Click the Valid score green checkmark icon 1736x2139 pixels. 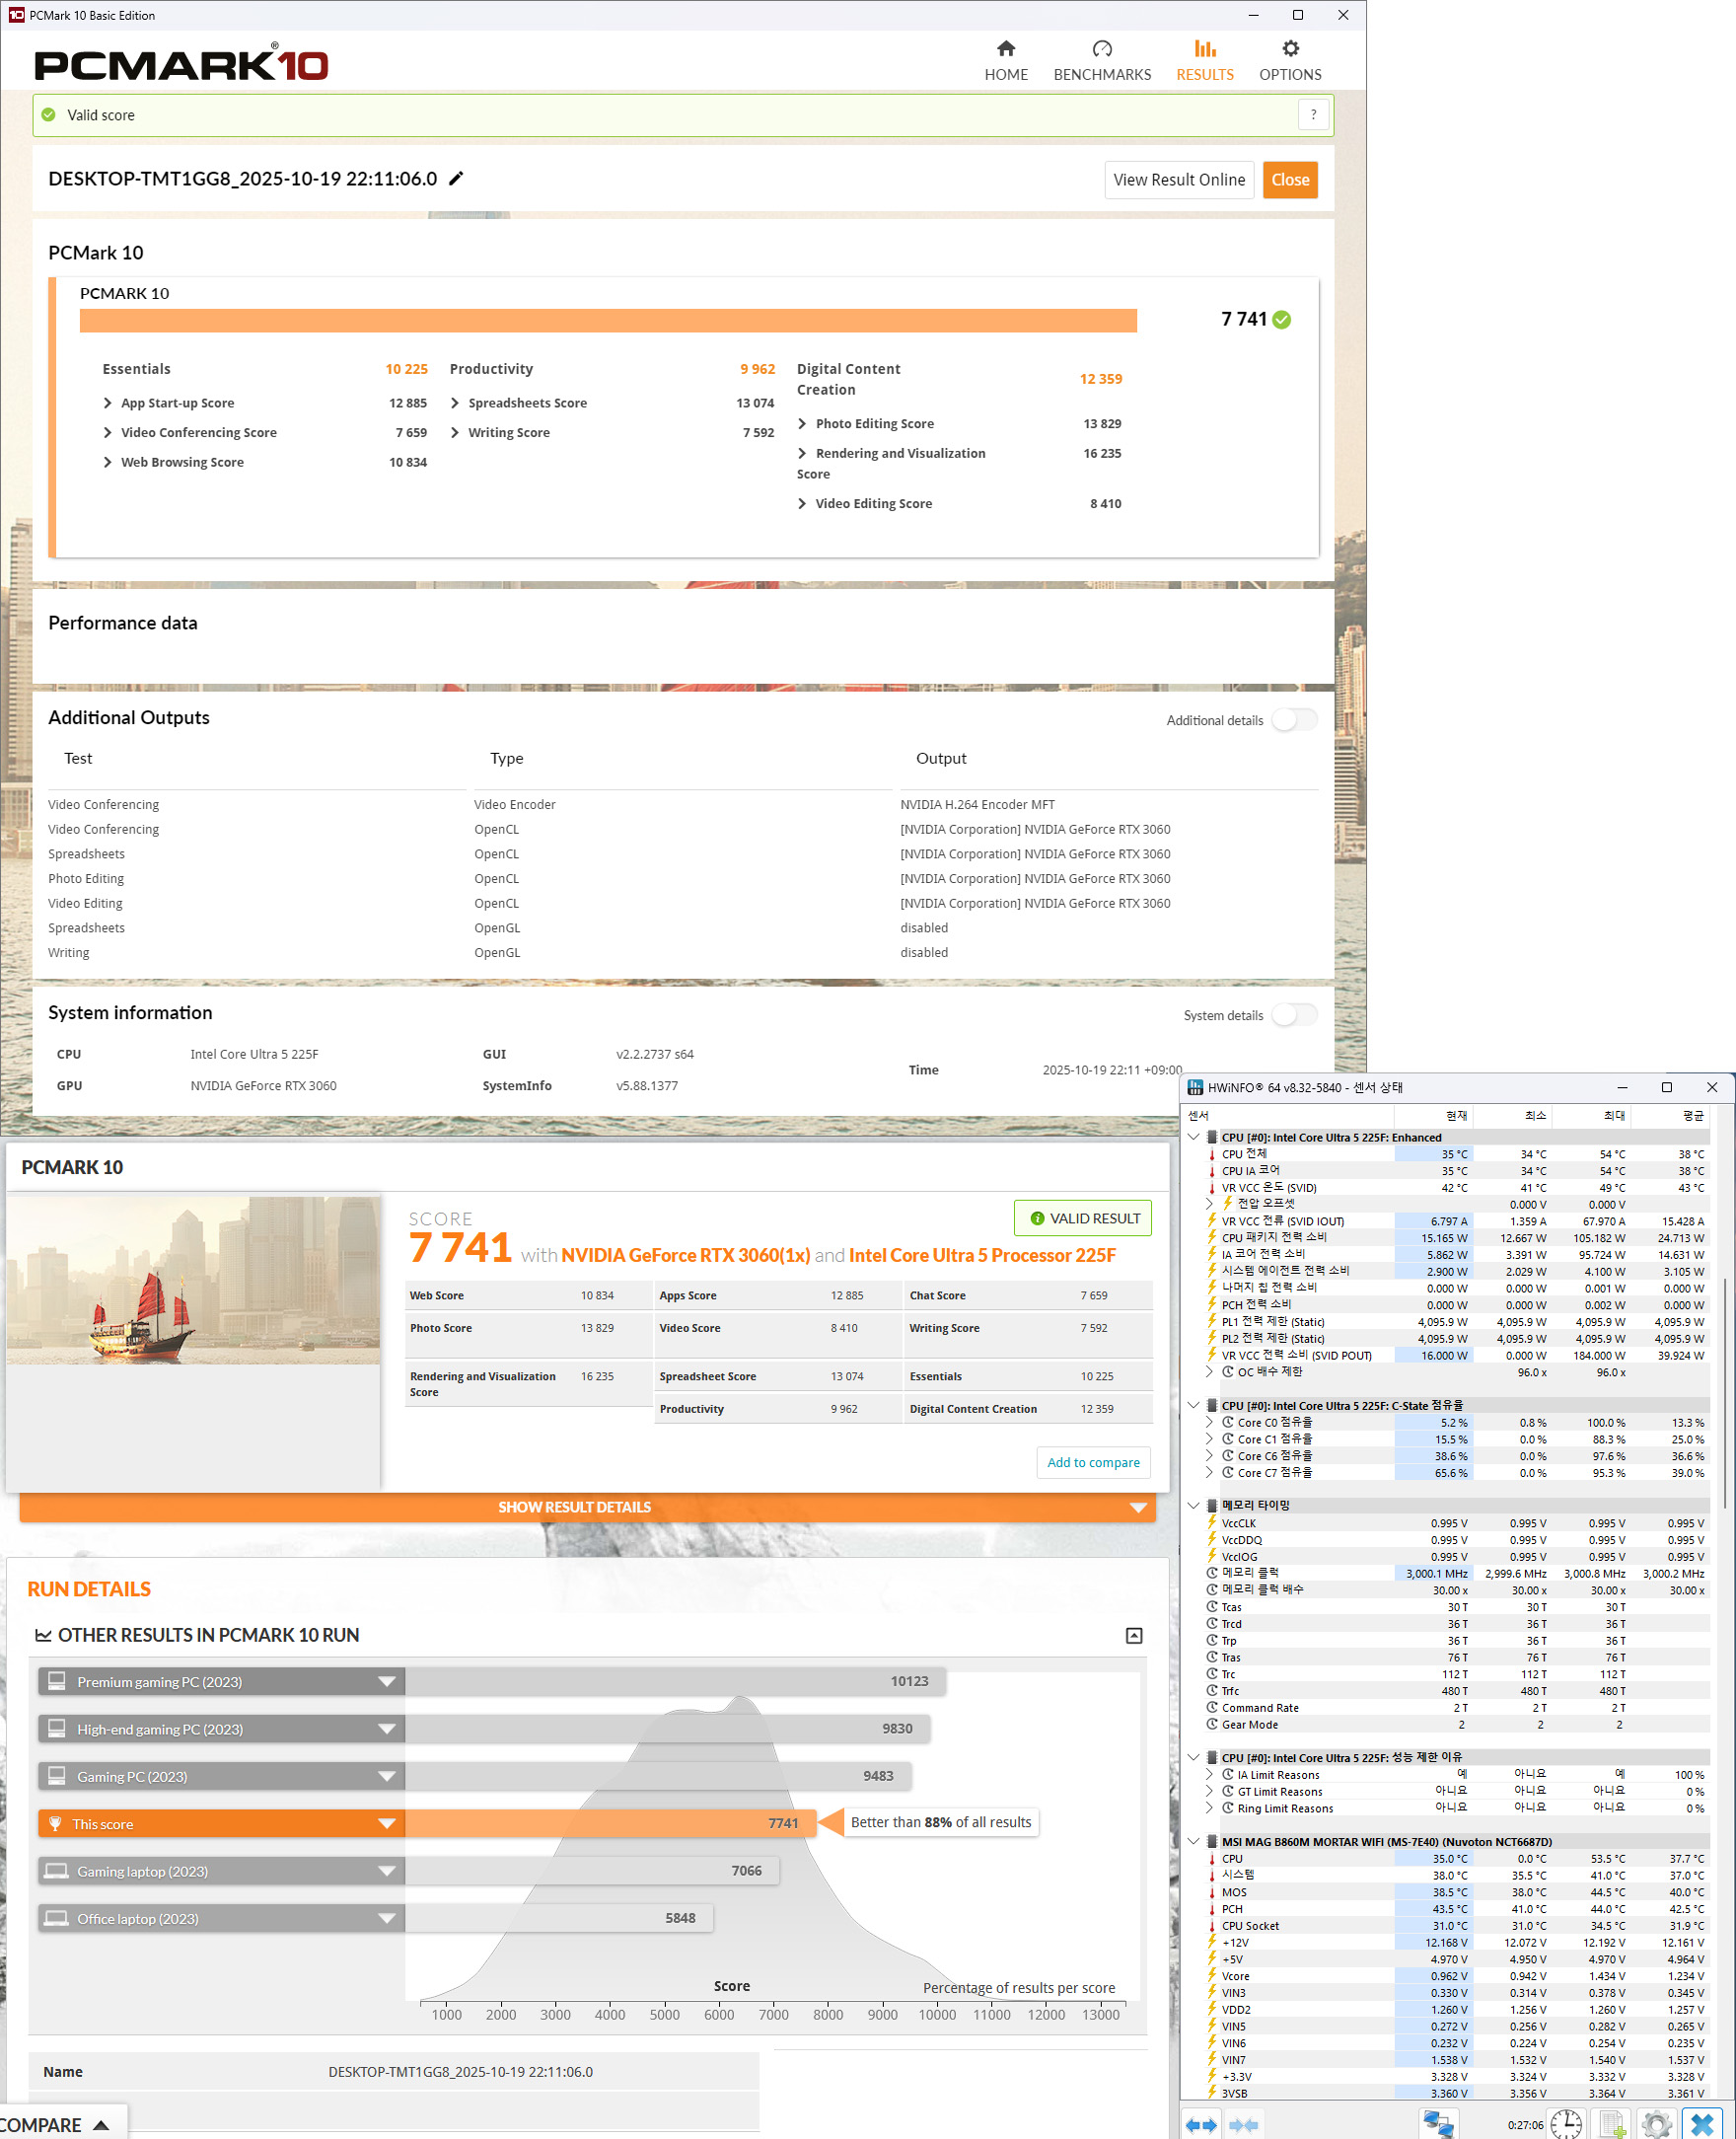pyautogui.click(x=48, y=115)
